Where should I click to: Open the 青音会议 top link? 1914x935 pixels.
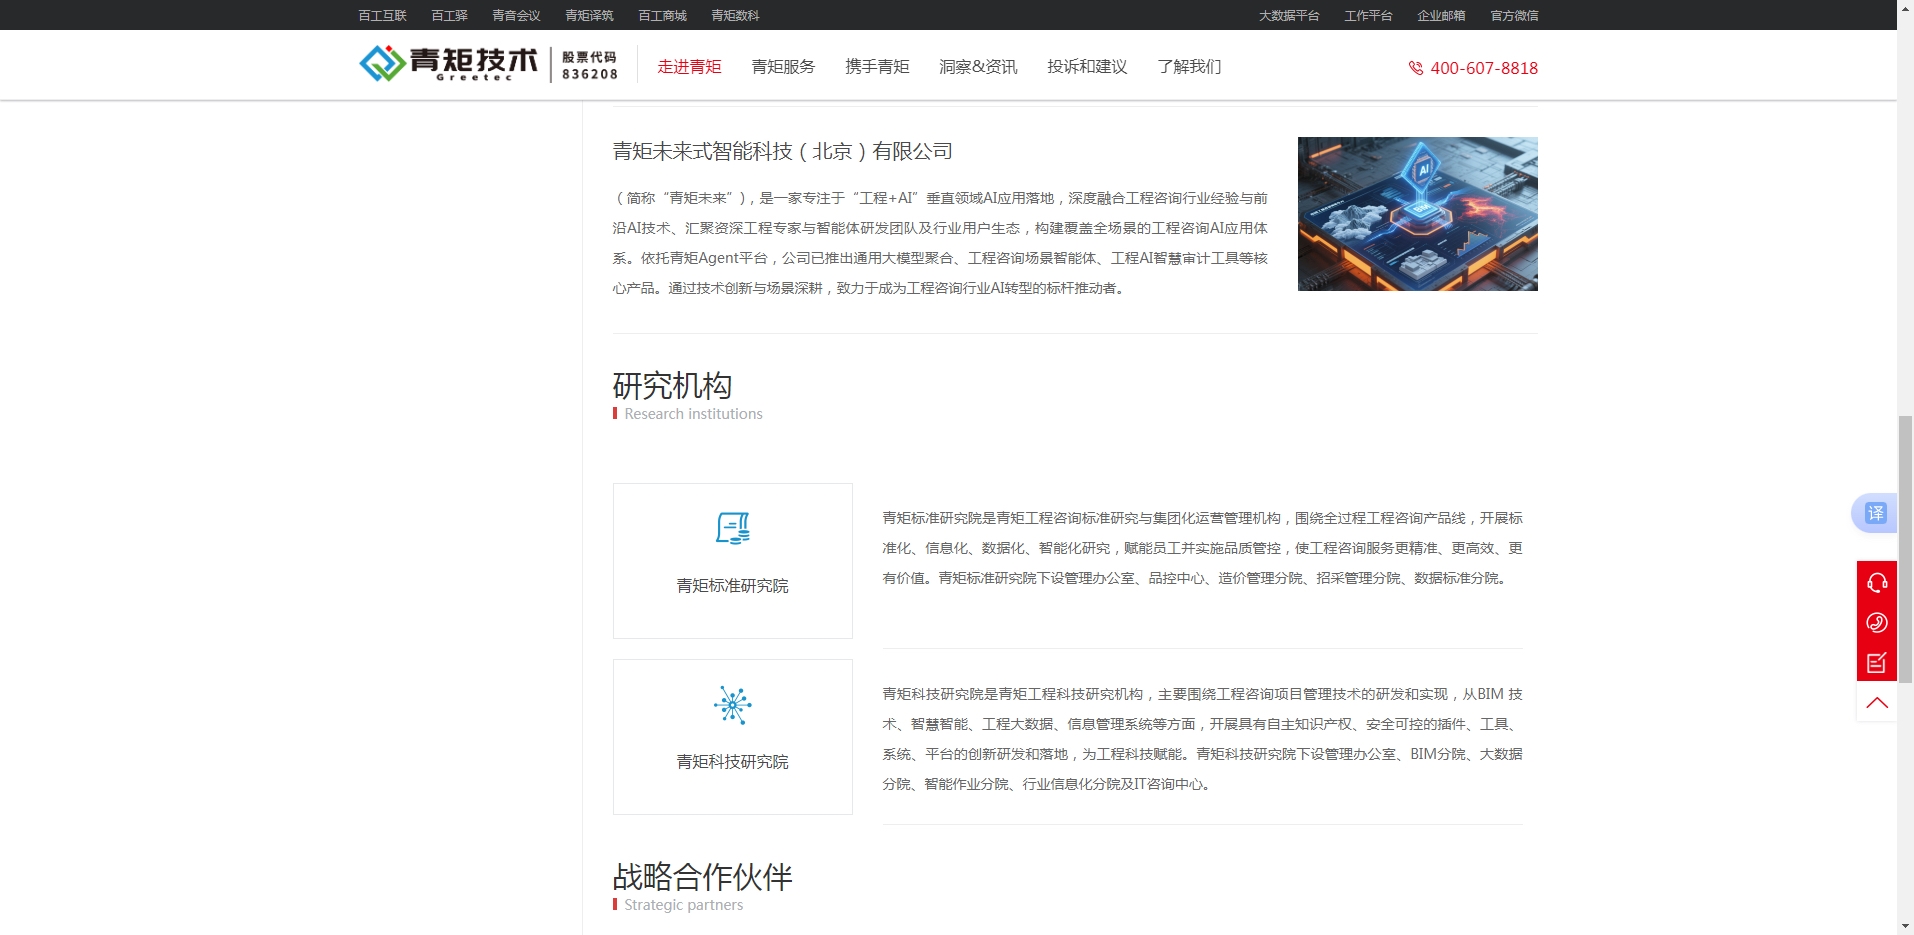(516, 15)
